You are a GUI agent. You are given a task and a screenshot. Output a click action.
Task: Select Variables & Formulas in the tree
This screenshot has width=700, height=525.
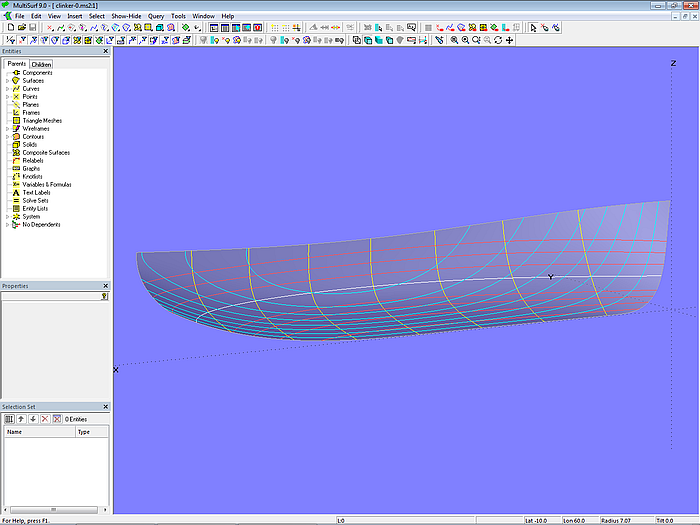coord(47,185)
